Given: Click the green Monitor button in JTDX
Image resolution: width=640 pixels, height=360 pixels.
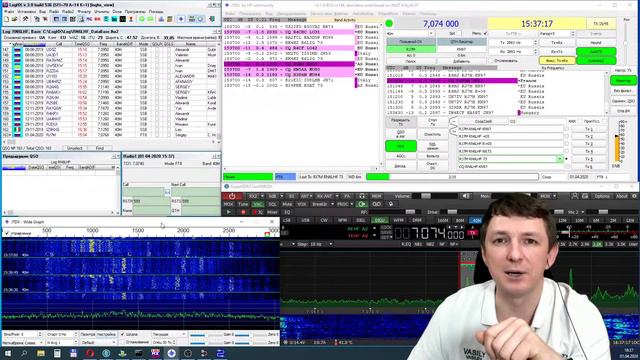Looking at the screenshot, I should point(623,81).
